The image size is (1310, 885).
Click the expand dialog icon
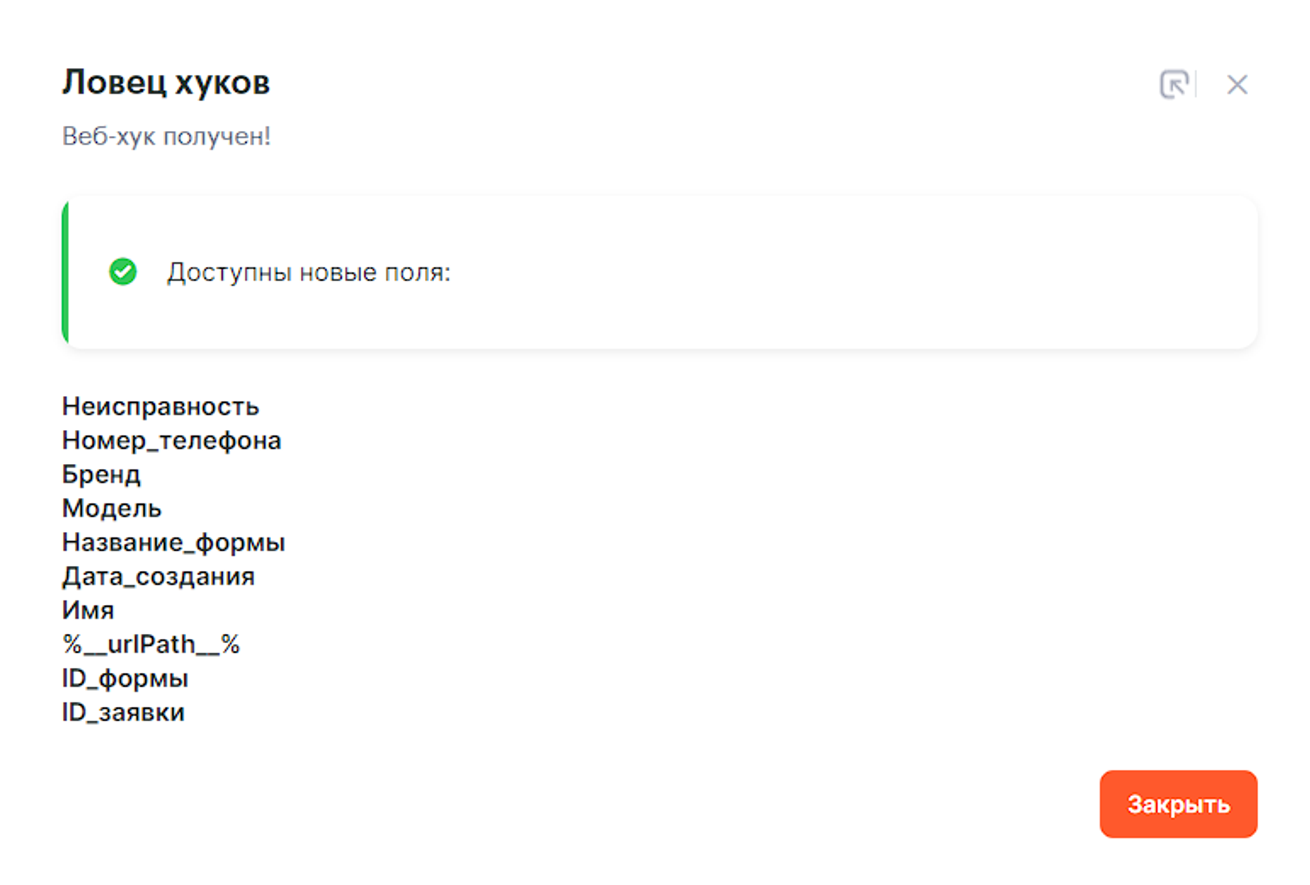pos(1173,85)
